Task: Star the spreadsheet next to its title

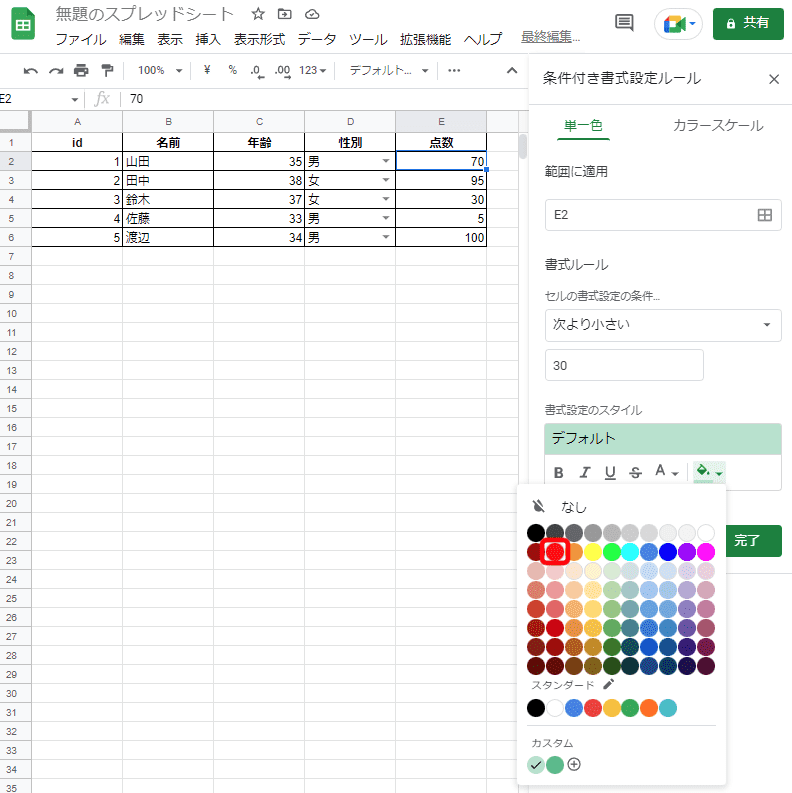Action: [x=258, y=14]
